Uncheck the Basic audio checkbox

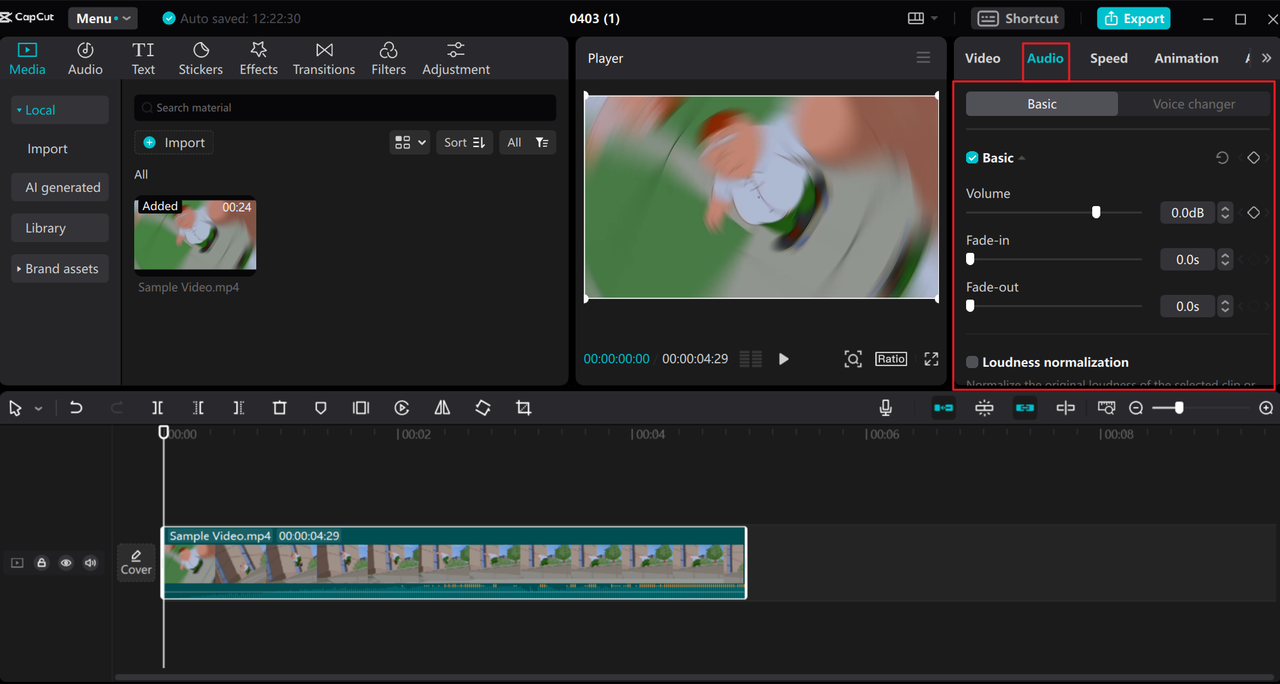pyautogui.click(x=972, y=158)
